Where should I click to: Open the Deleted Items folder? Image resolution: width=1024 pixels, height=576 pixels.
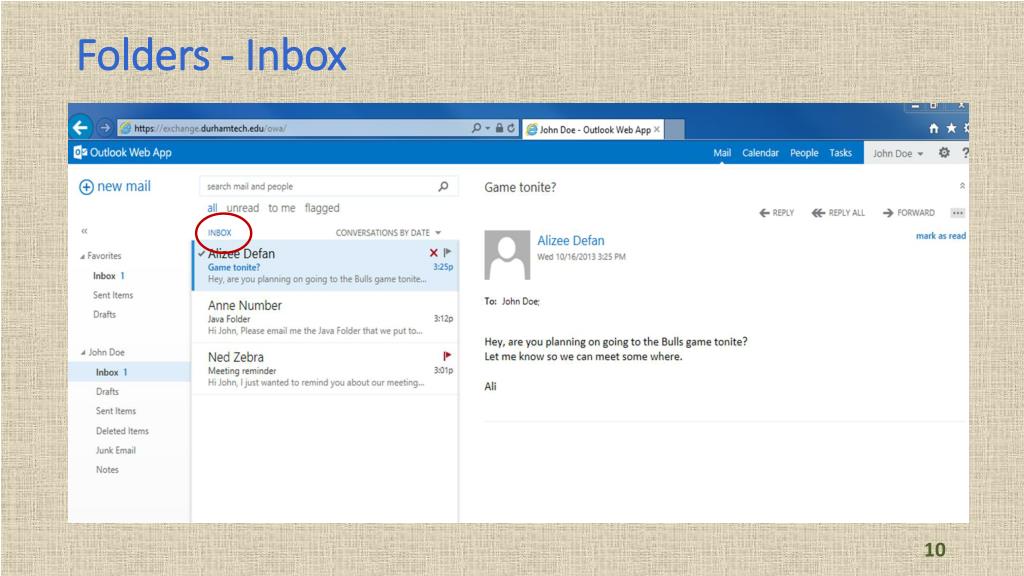122,431
